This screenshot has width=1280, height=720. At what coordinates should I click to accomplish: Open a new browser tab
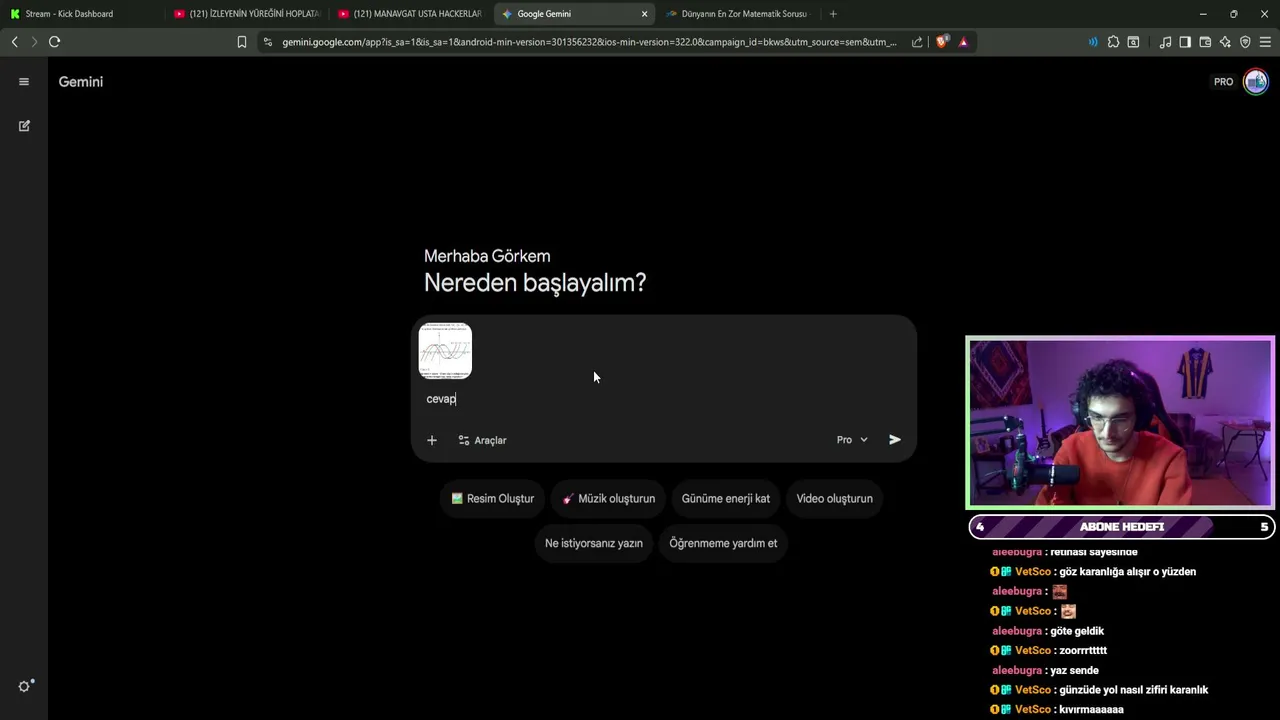coord(833,14)
